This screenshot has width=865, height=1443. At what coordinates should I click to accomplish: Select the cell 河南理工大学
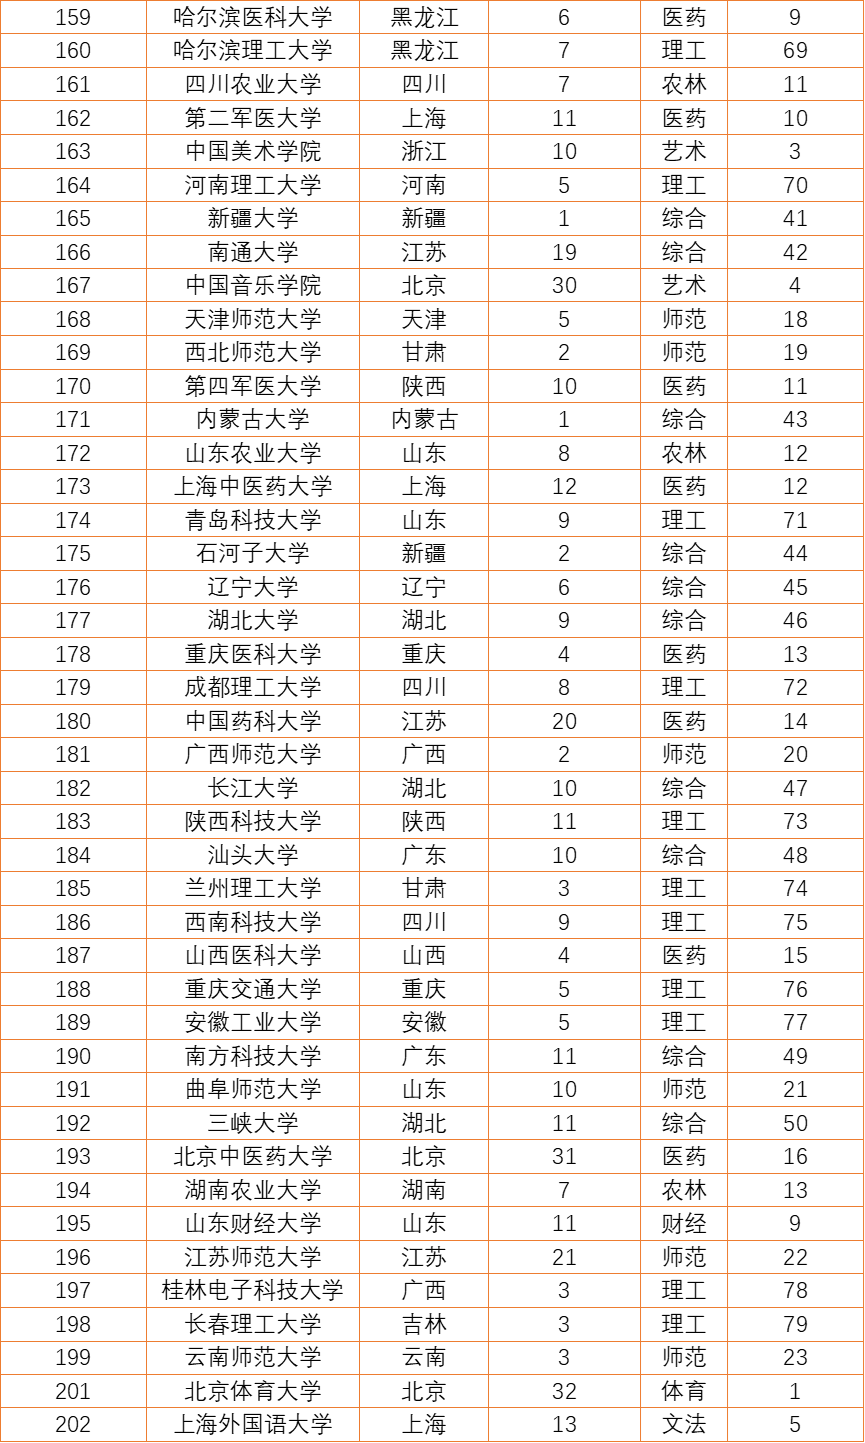(x=253, y=185)
